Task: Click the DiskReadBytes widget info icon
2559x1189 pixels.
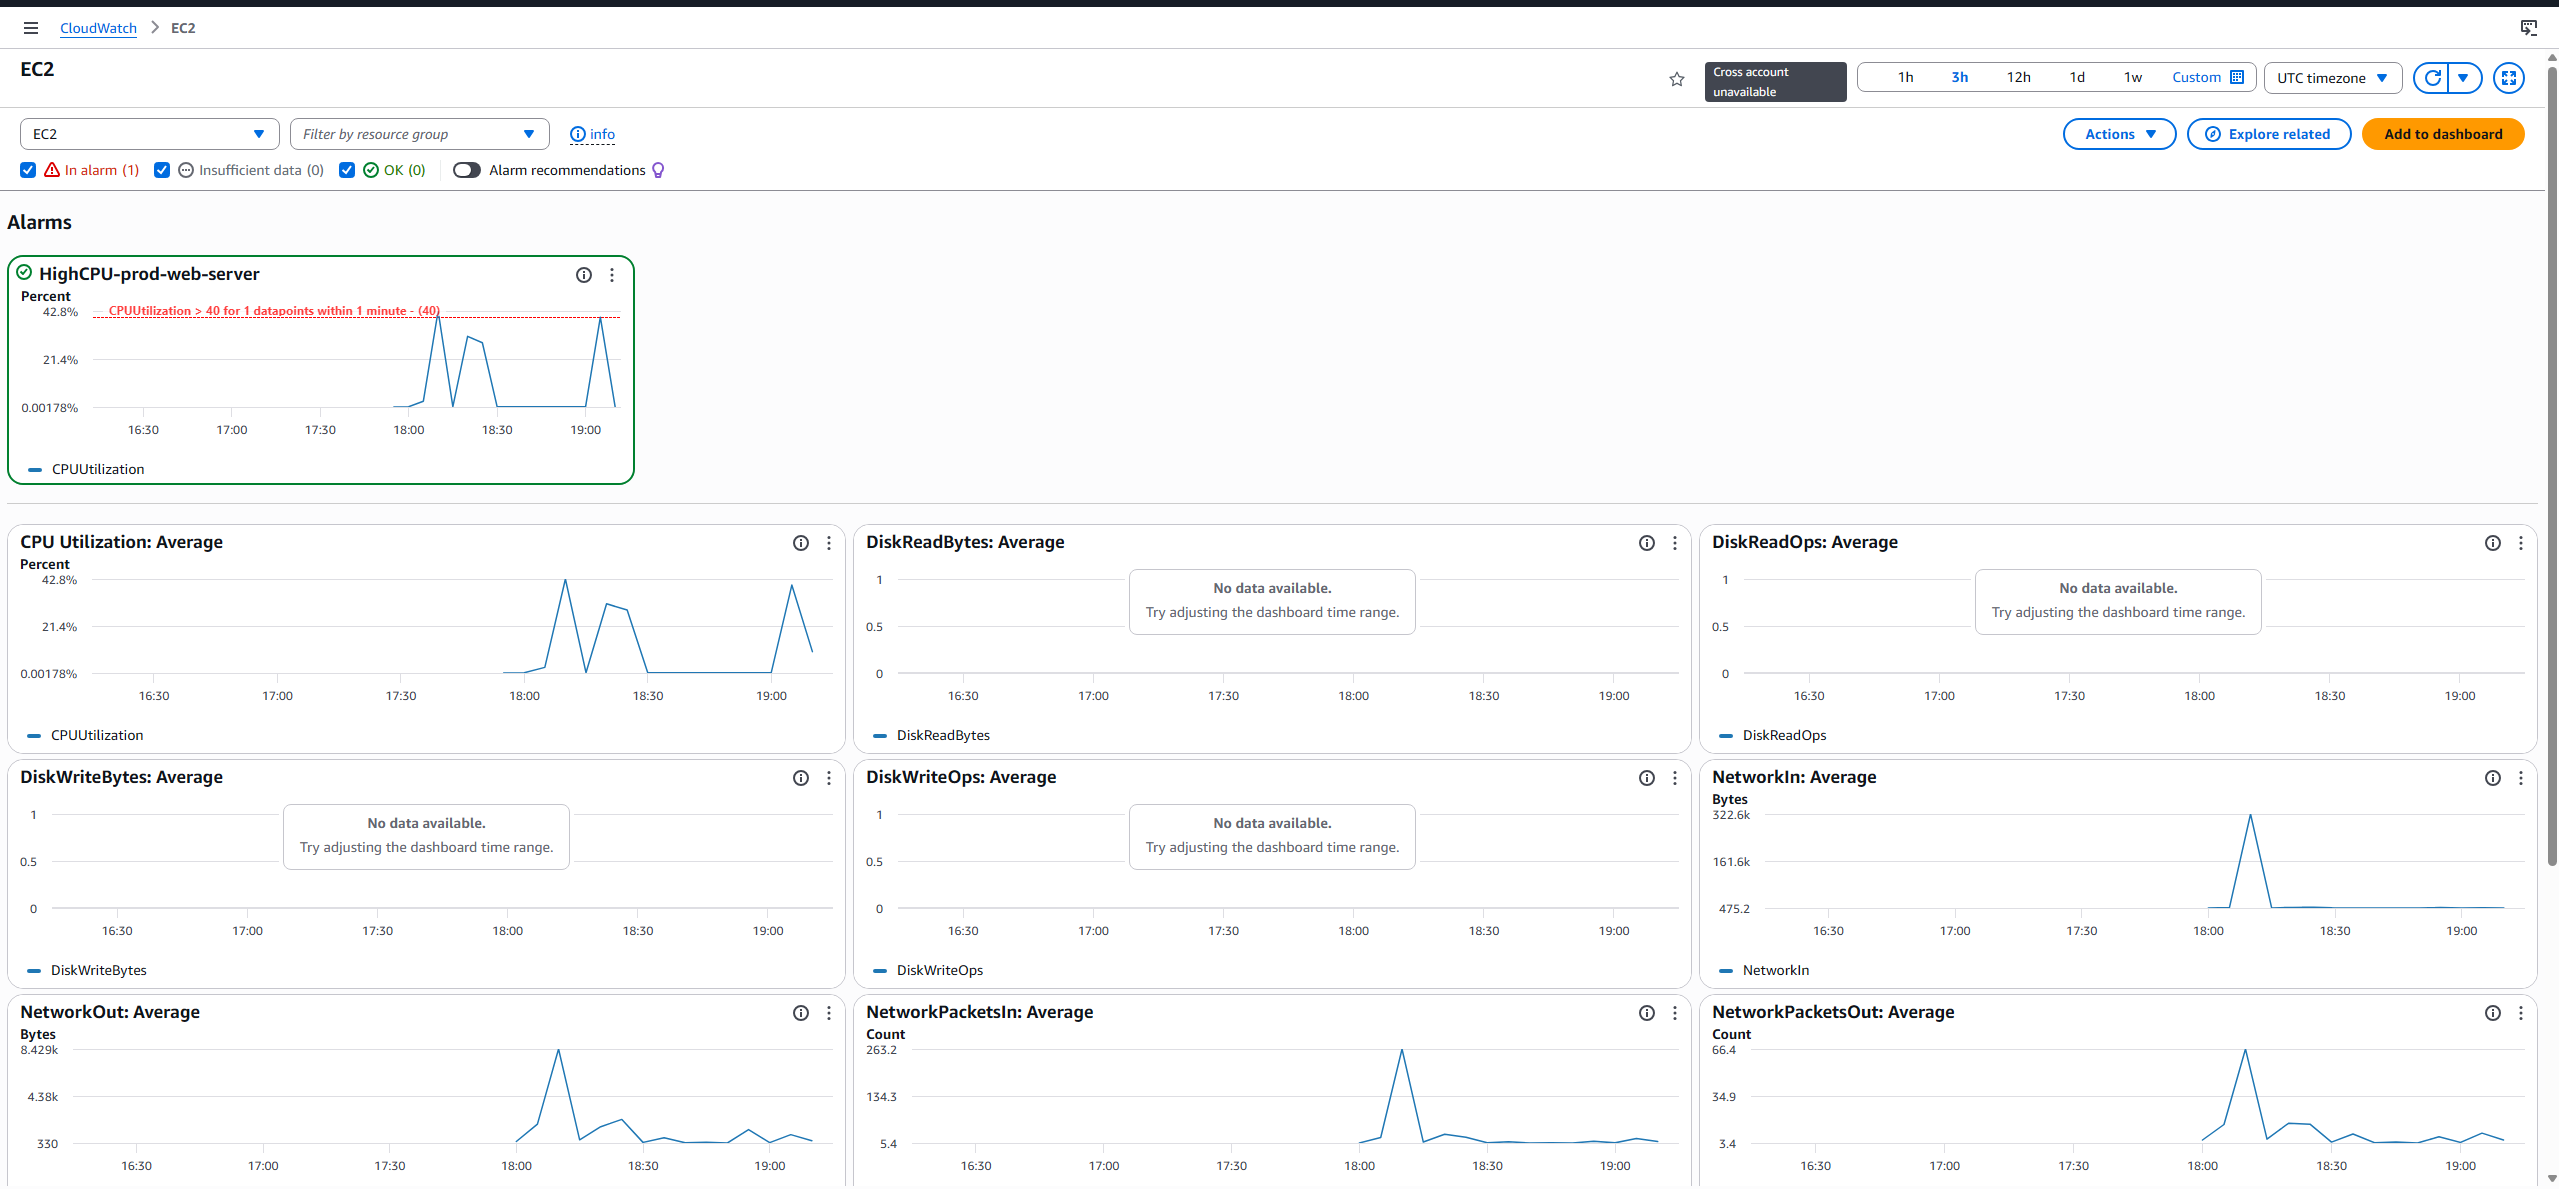Action: click(1647, 543)
